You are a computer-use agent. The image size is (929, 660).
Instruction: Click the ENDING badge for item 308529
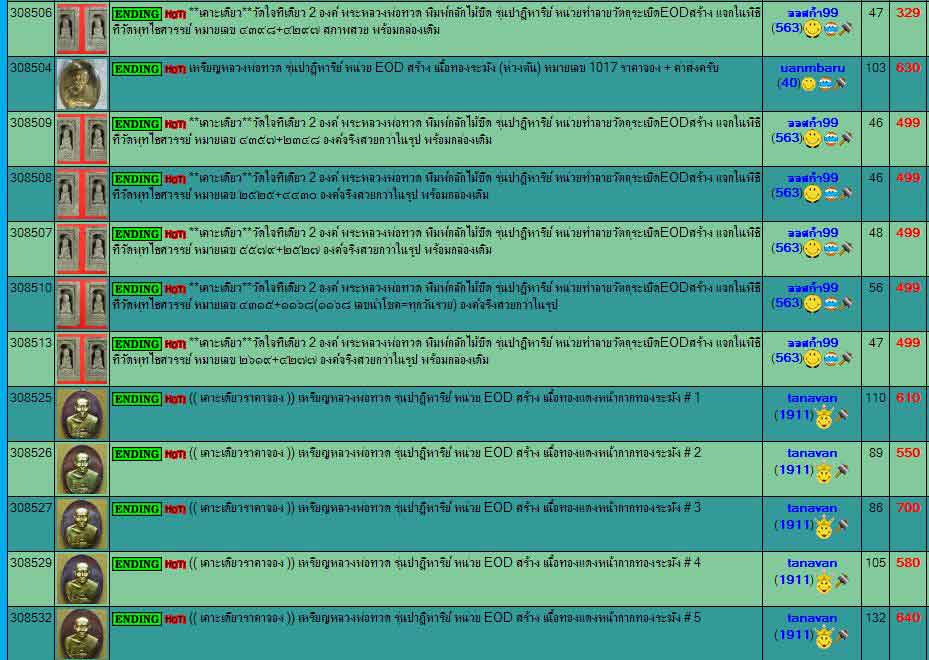136,564
